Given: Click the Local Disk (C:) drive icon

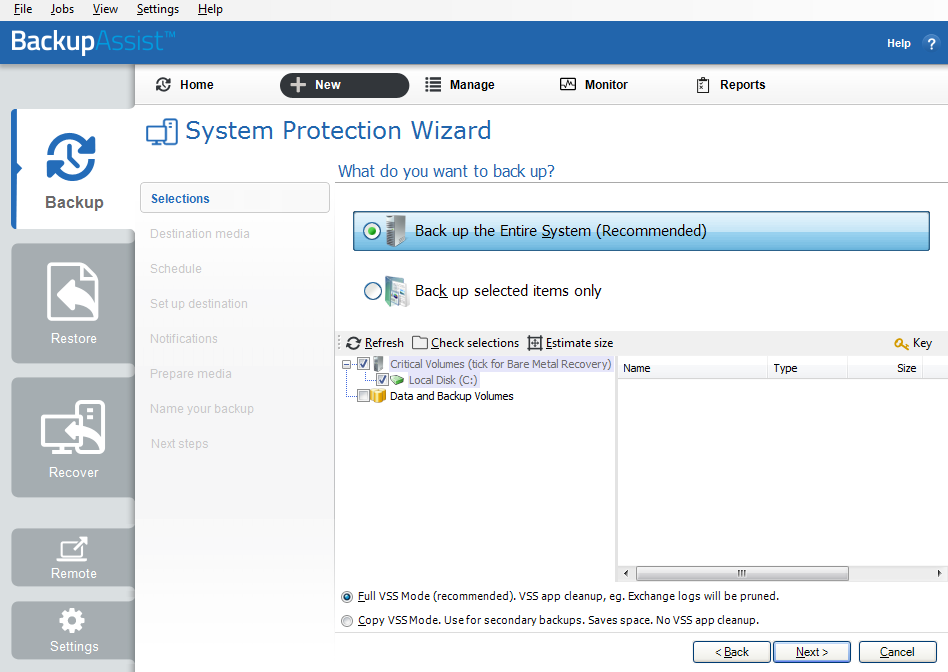Looking at the screenshot, I should [x=397, y=380].
